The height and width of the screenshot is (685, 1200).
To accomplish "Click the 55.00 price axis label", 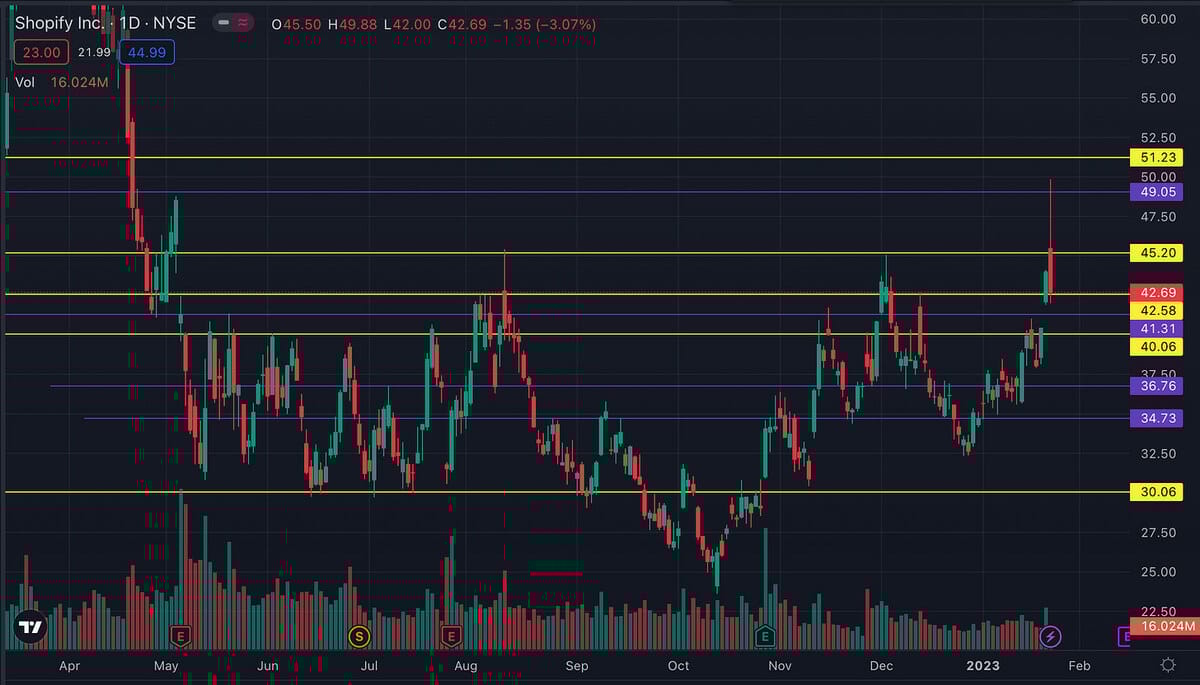I will (x=1158, y=98).
